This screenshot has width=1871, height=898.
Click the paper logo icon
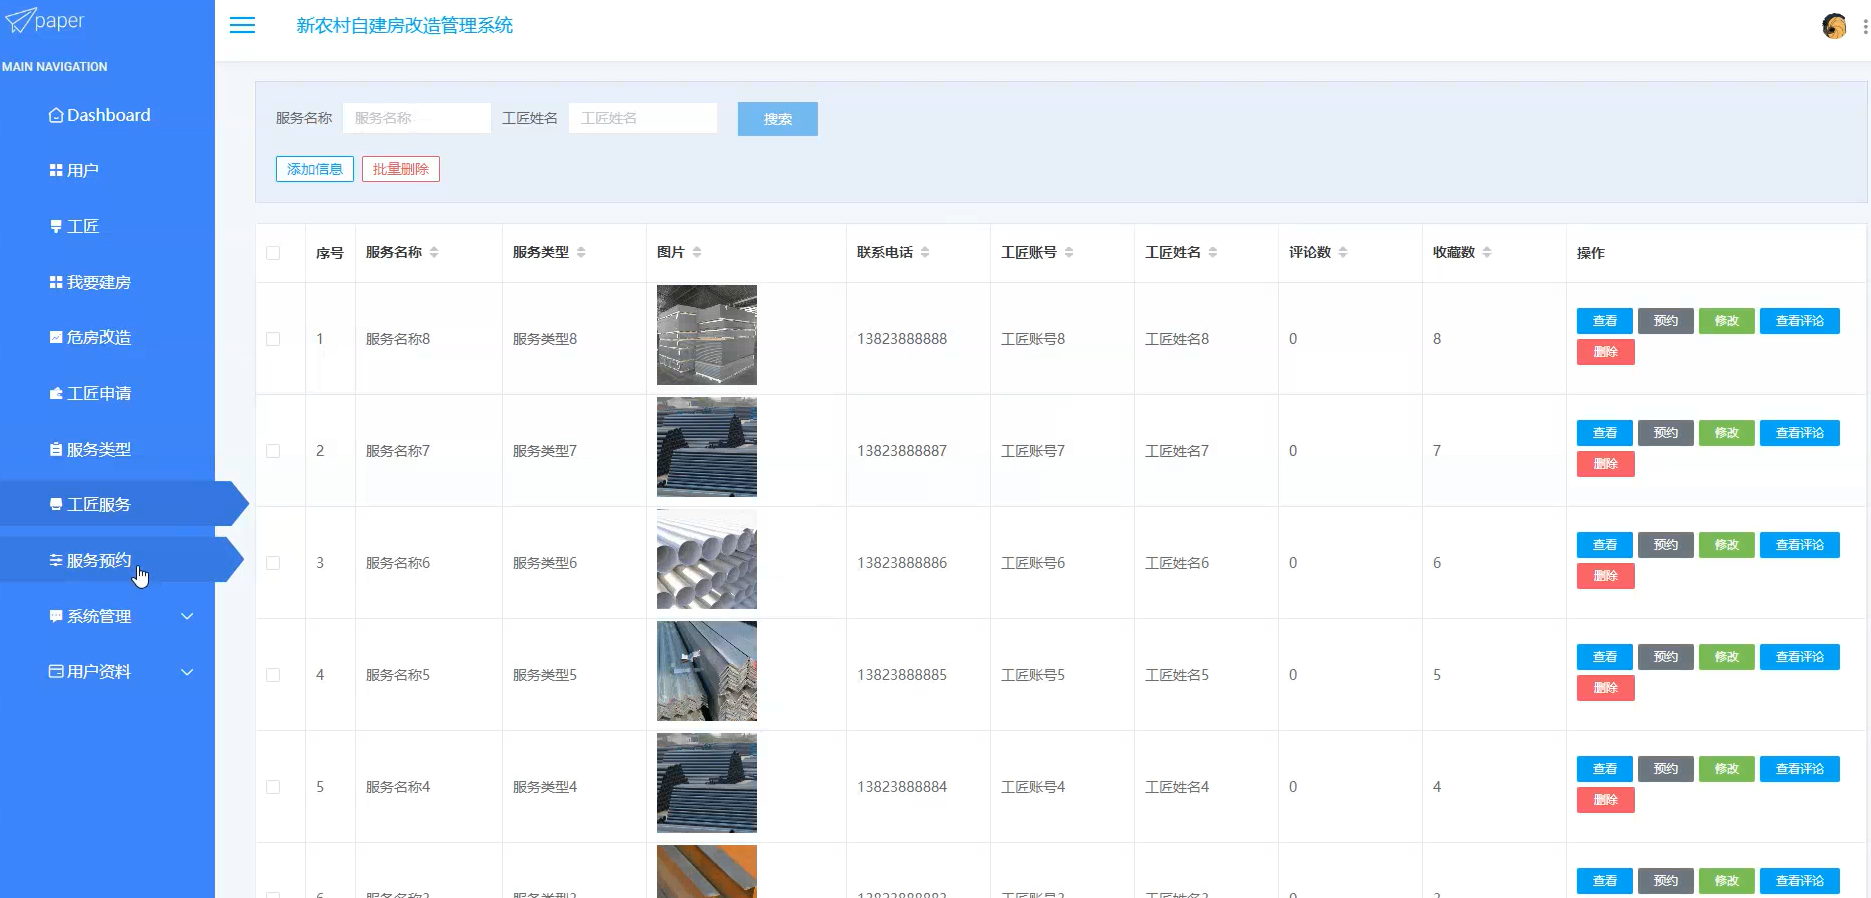click(20, 21)
